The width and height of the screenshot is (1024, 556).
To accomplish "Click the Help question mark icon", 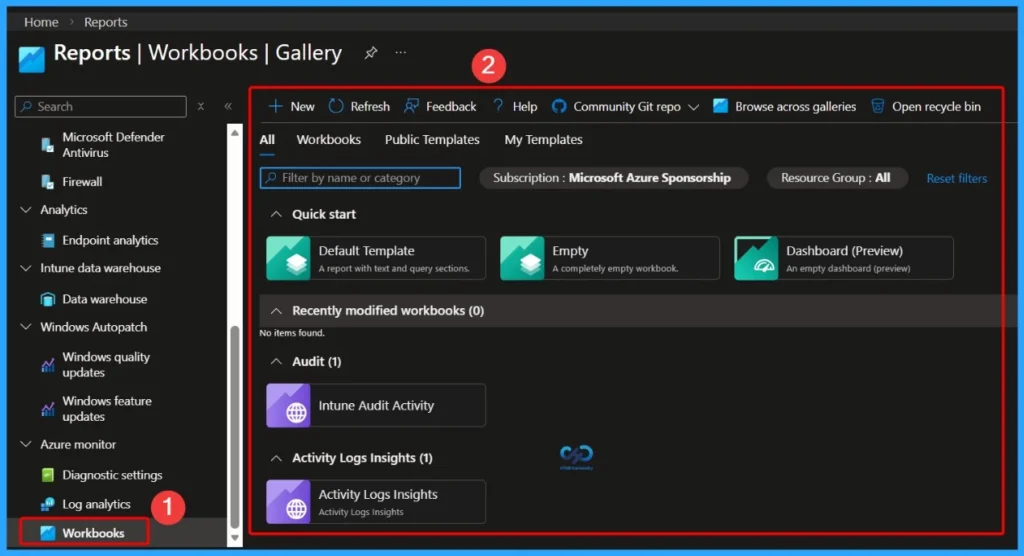I will click(x=498, y=106).
